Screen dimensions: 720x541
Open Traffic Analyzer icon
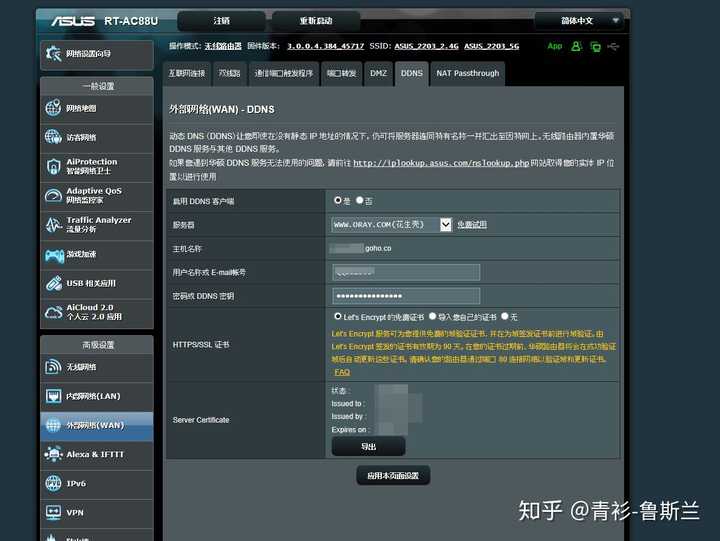53,225
